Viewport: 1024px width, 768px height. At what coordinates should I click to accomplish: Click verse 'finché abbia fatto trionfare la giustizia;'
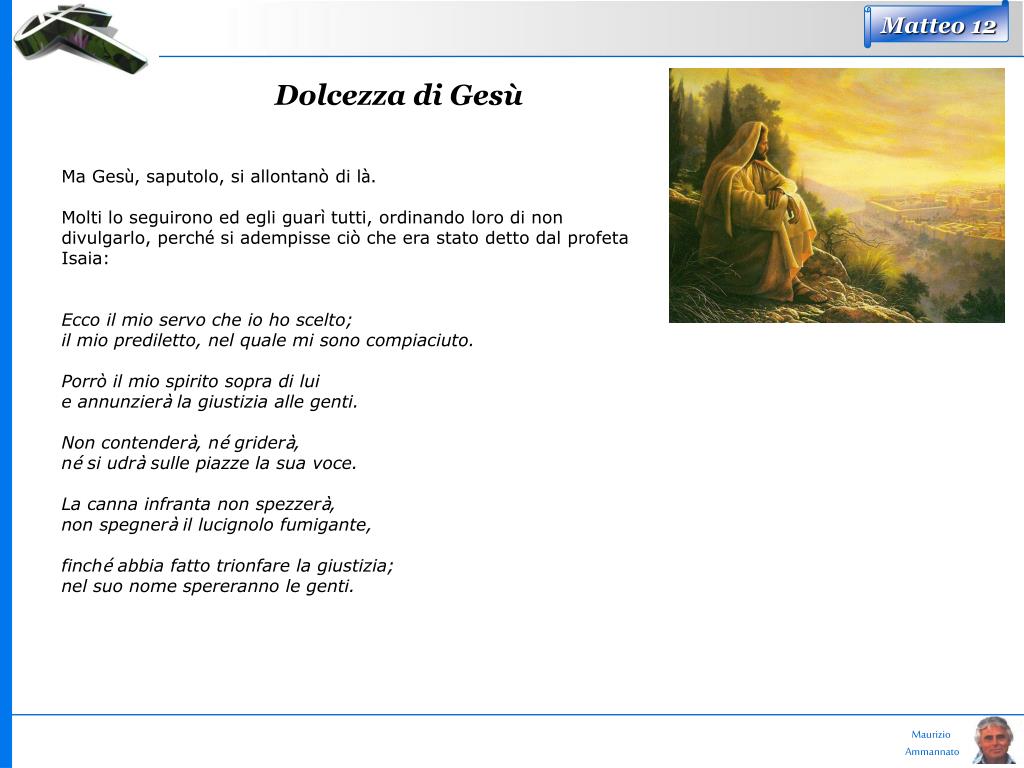coord(227,566)
